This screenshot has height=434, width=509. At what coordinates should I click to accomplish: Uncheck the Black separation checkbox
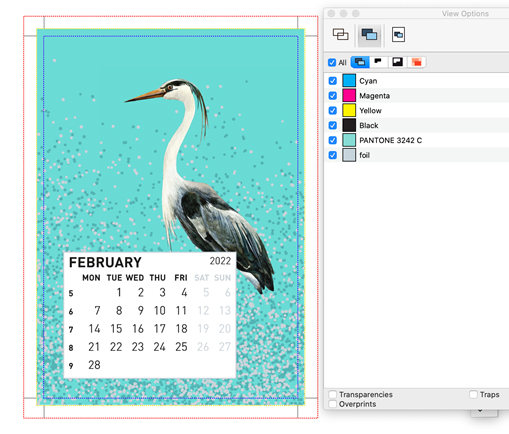click(x=333, y=125)
